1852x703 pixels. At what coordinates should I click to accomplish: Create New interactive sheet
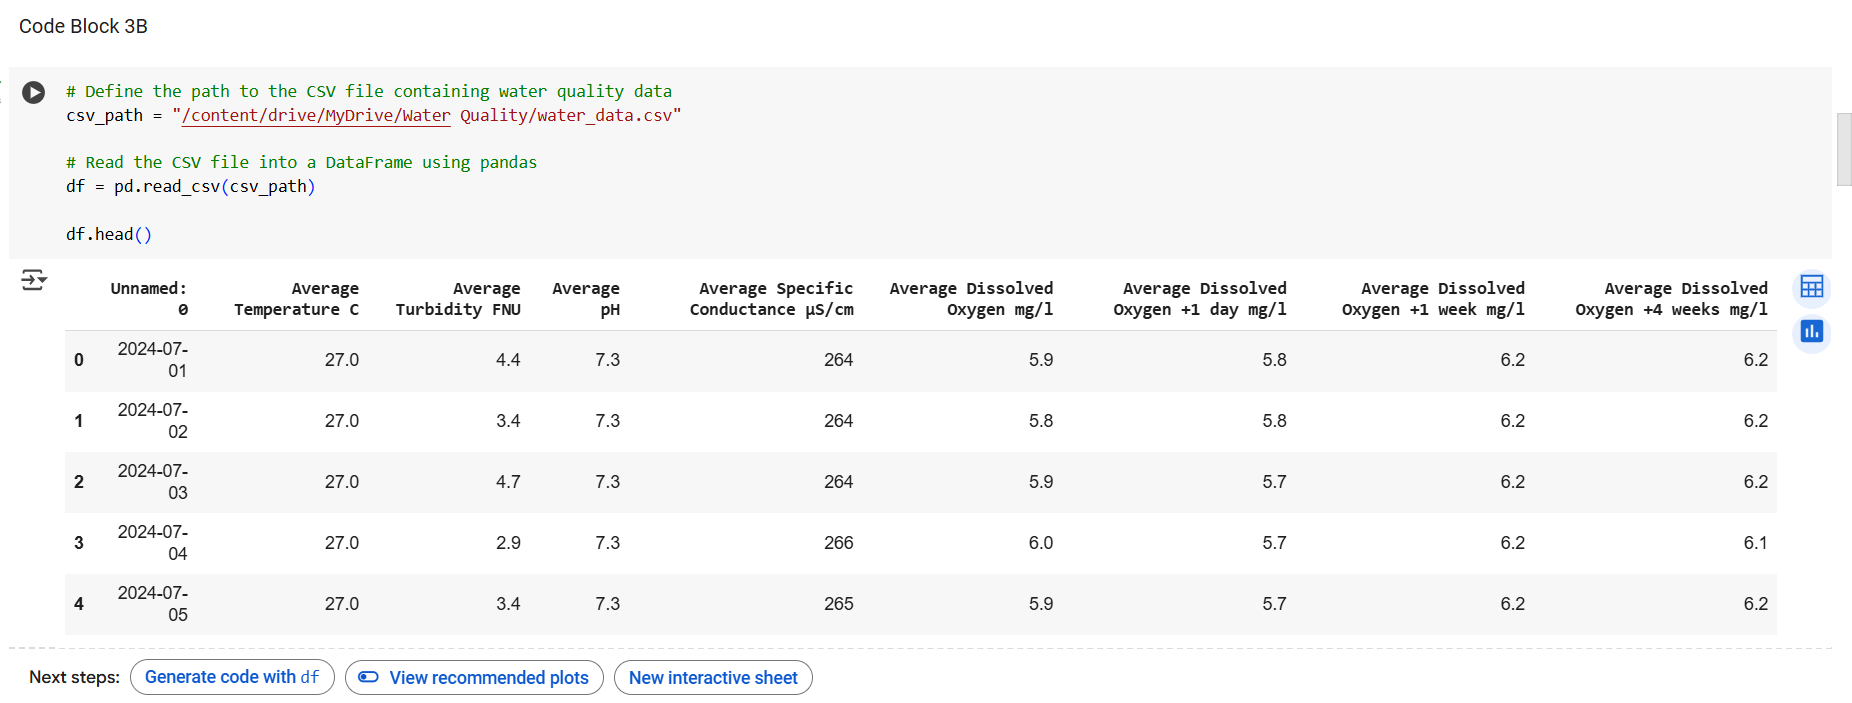[713, 677]
